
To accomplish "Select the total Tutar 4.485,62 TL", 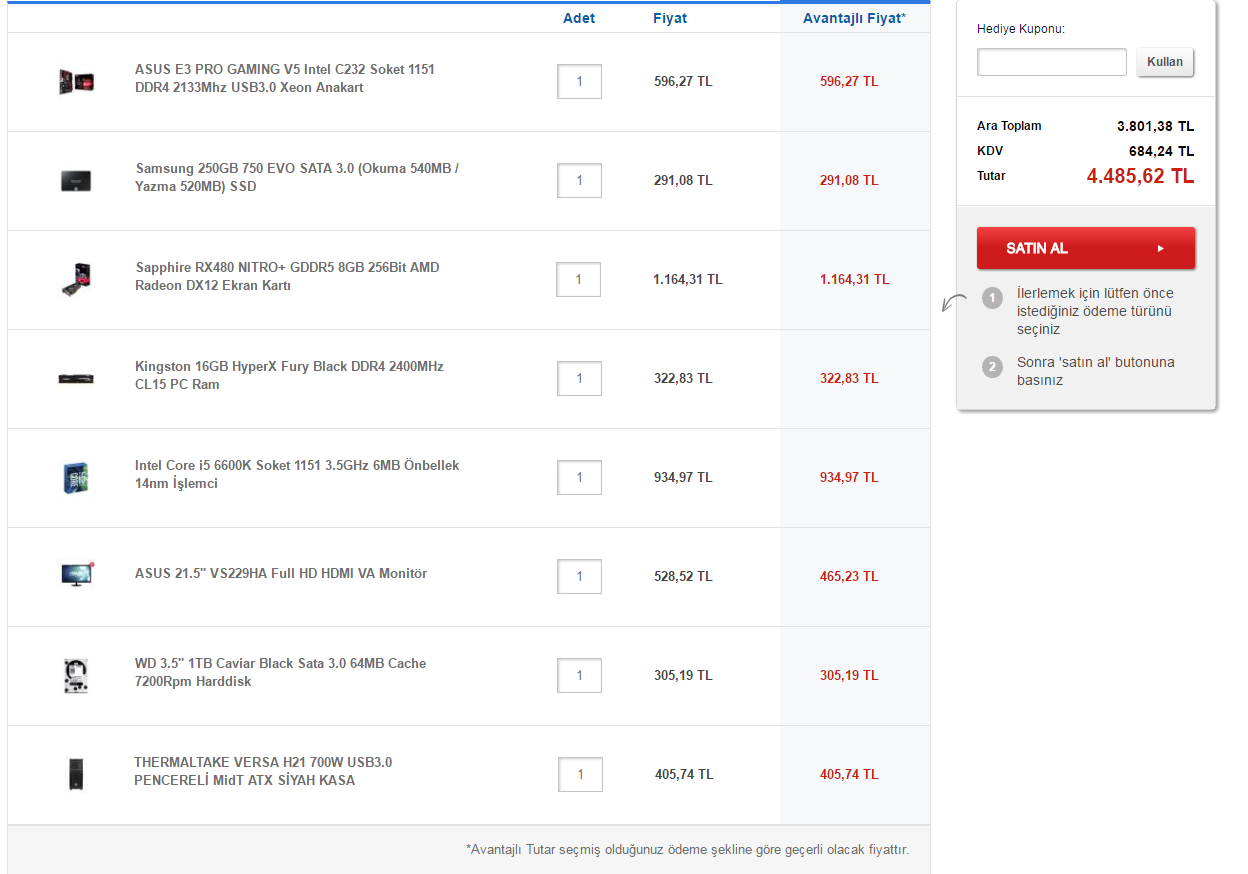I will (1141, 176).
